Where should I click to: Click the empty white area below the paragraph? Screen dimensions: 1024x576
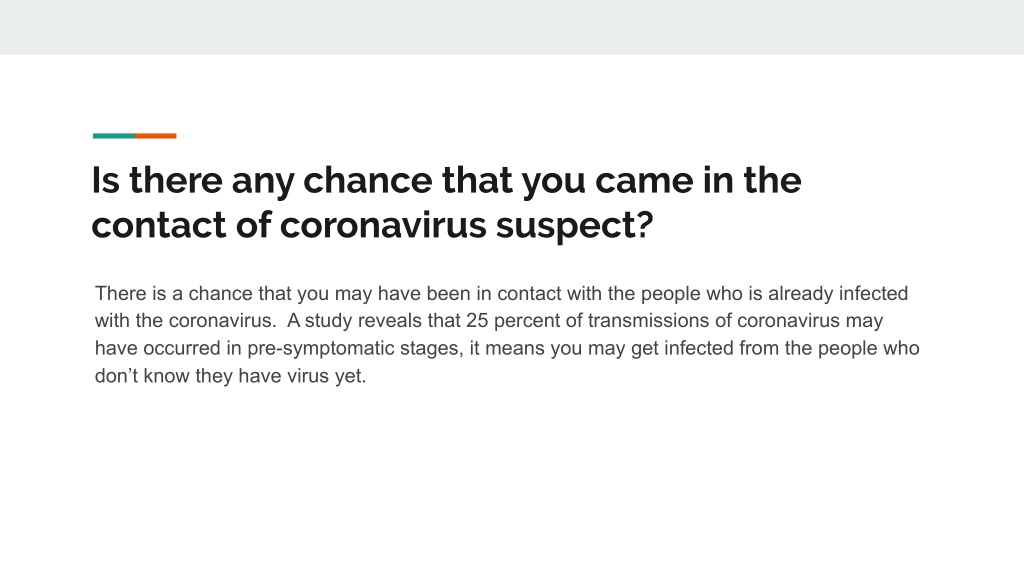pyautogui.click(x=512, y=483)
